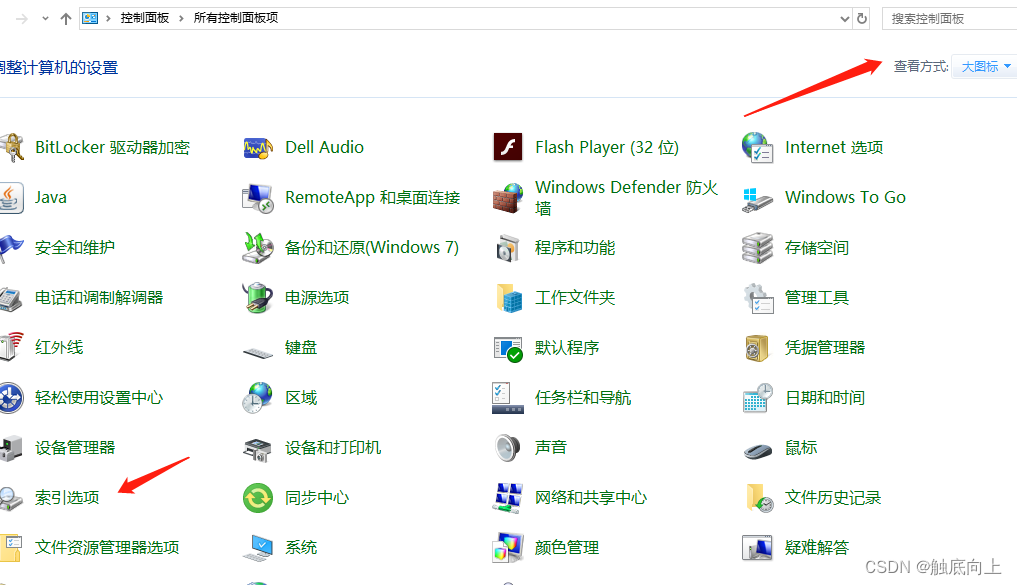Open the 鼠标 text link
This screenshot has height=585, width=1017.
click(x=801, y=448)
